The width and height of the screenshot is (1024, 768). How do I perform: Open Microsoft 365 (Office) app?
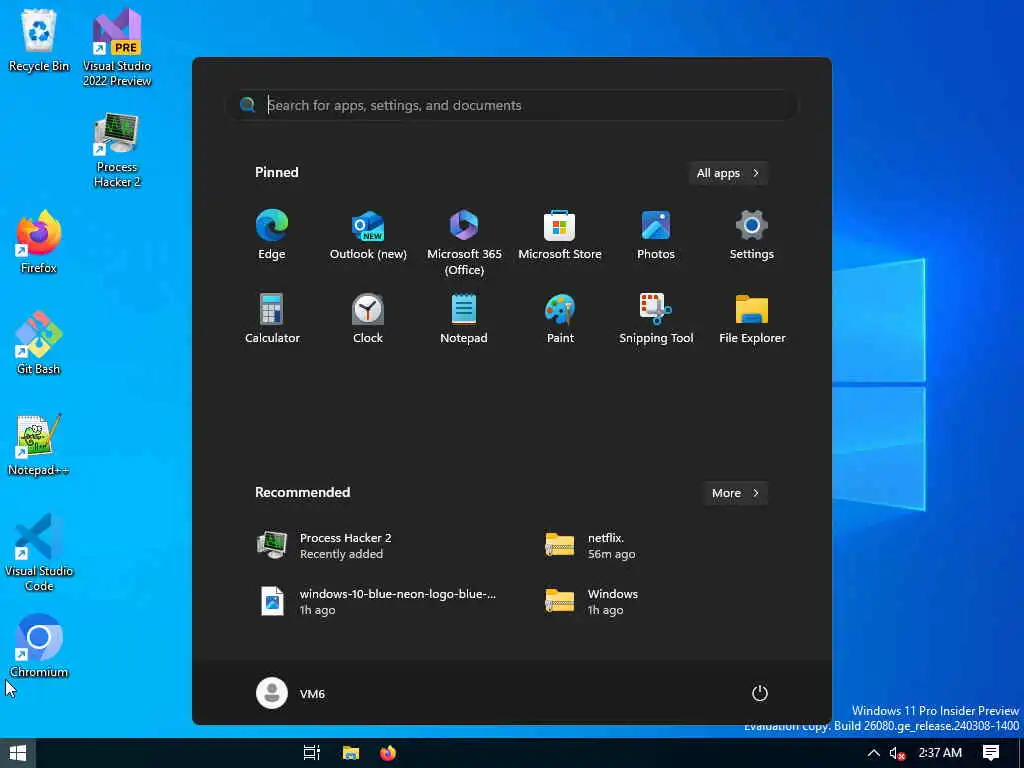click(464, 242)
